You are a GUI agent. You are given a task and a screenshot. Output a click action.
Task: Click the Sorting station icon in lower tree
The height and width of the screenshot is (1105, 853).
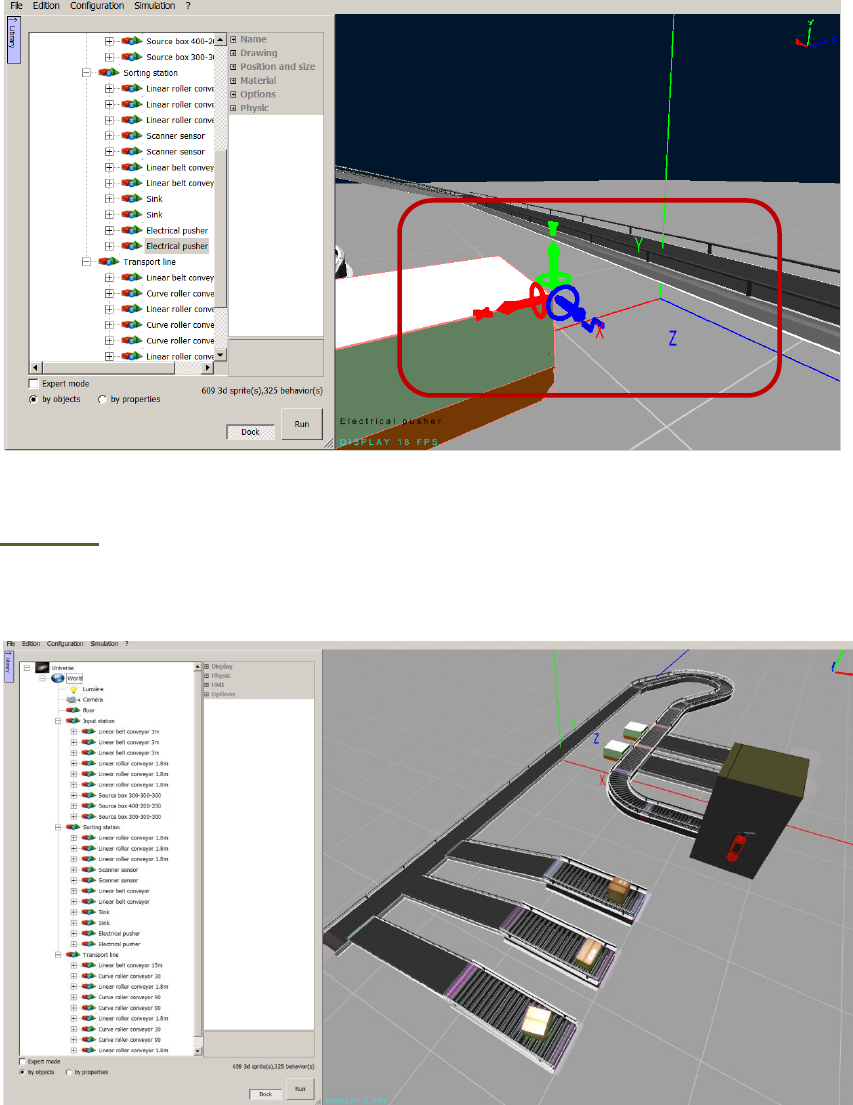click(73, 827)
